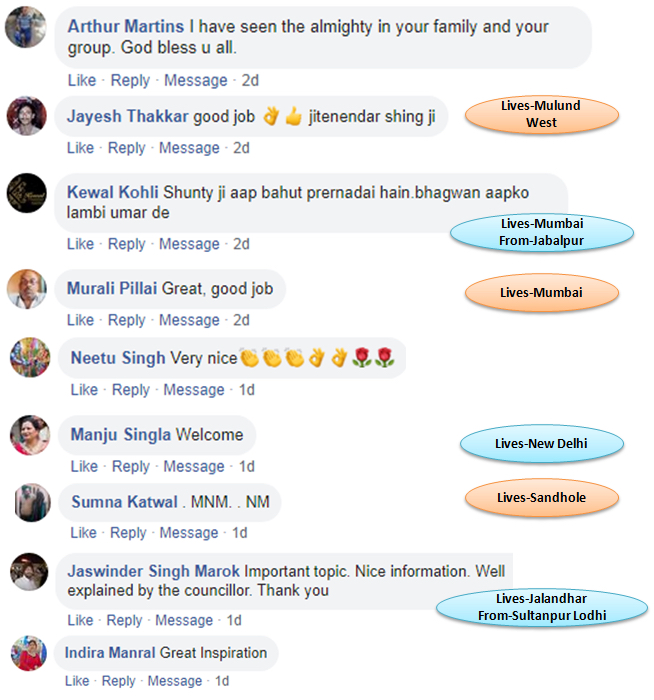Viewport: 654px width, 700px height.
Task: Open the Manju Singla name link
Action: tap(121, 434)
